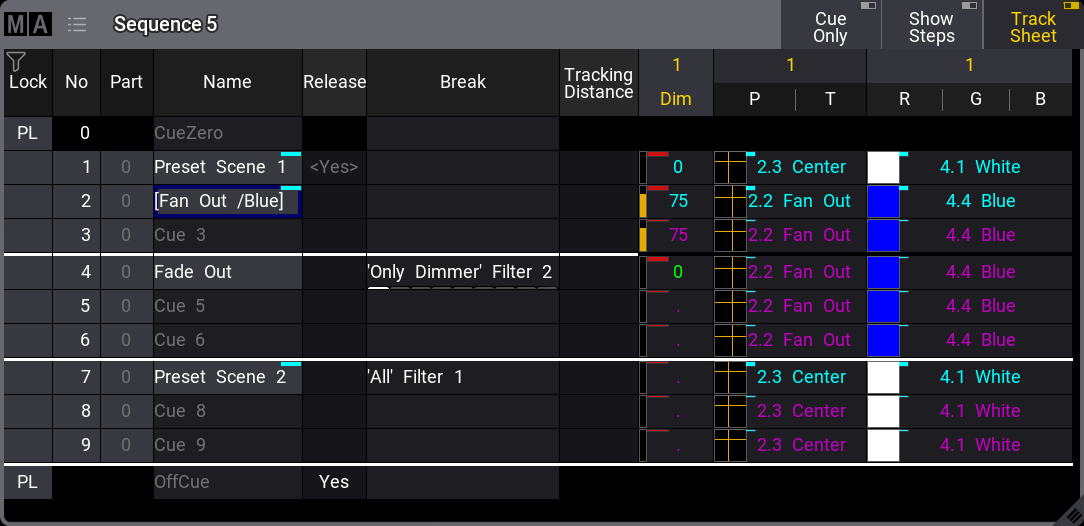This screenshot has width=1084, height=526.
Task: Toggle the Show Steps option
Action: coord(931,26)
